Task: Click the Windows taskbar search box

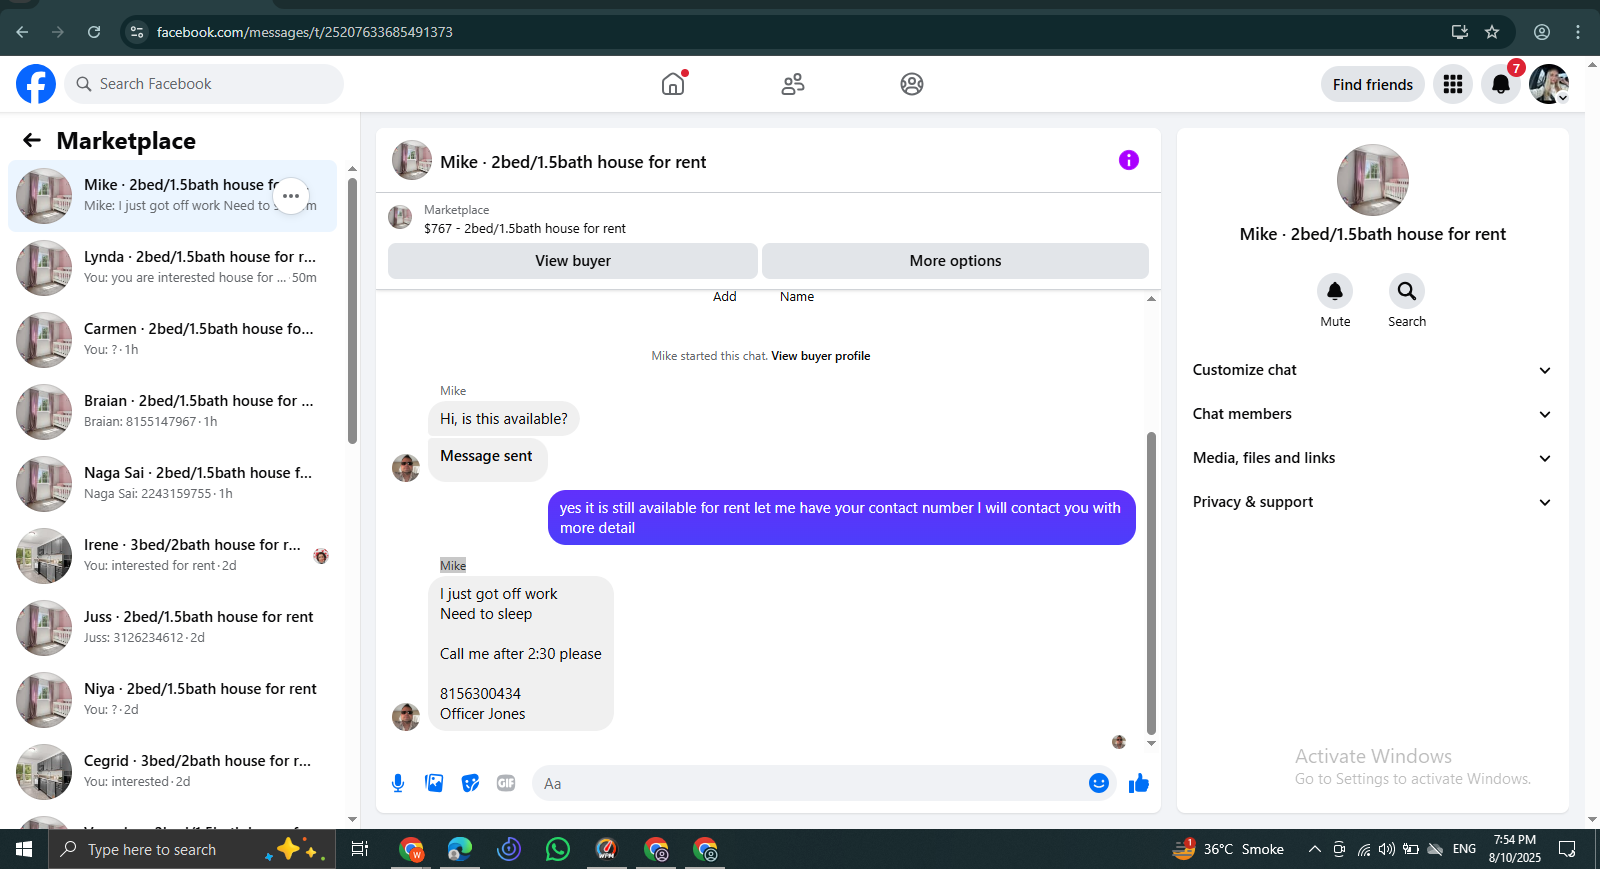Action: click(192, 849)
